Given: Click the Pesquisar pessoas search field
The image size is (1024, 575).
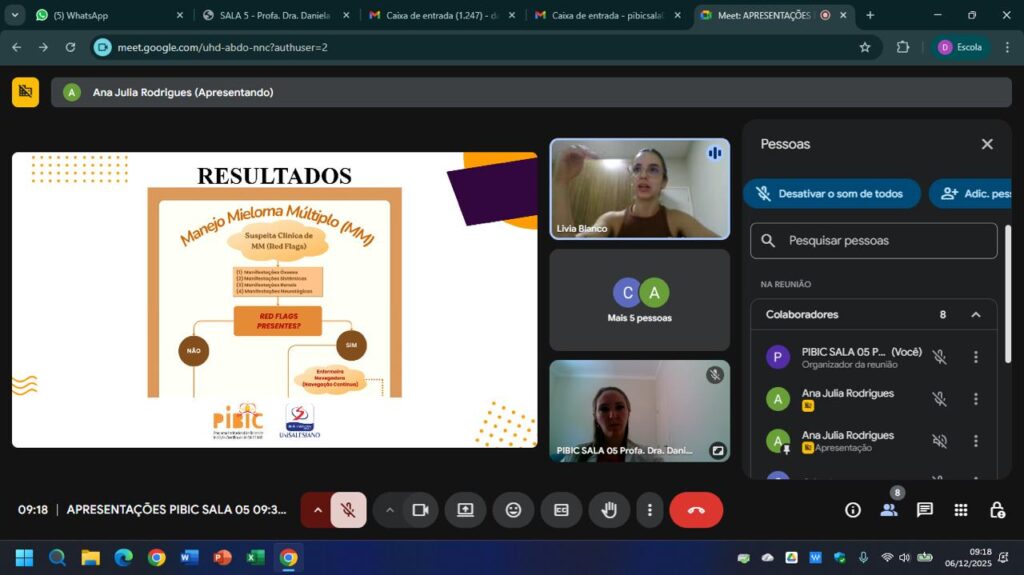Looking at the screenshot, I should [874, 241].
